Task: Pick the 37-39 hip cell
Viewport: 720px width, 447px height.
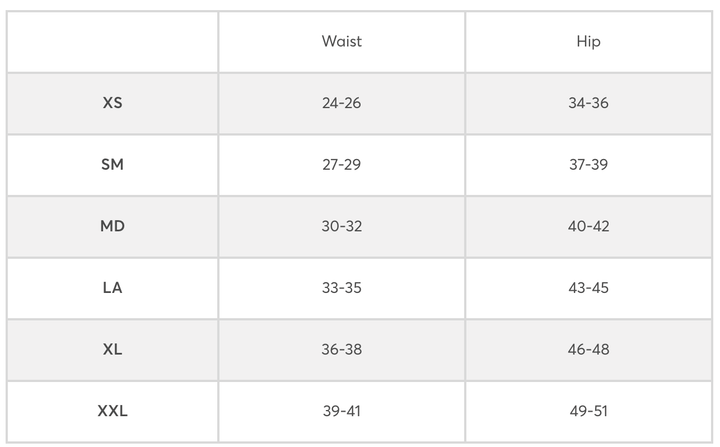Action: 588,164
